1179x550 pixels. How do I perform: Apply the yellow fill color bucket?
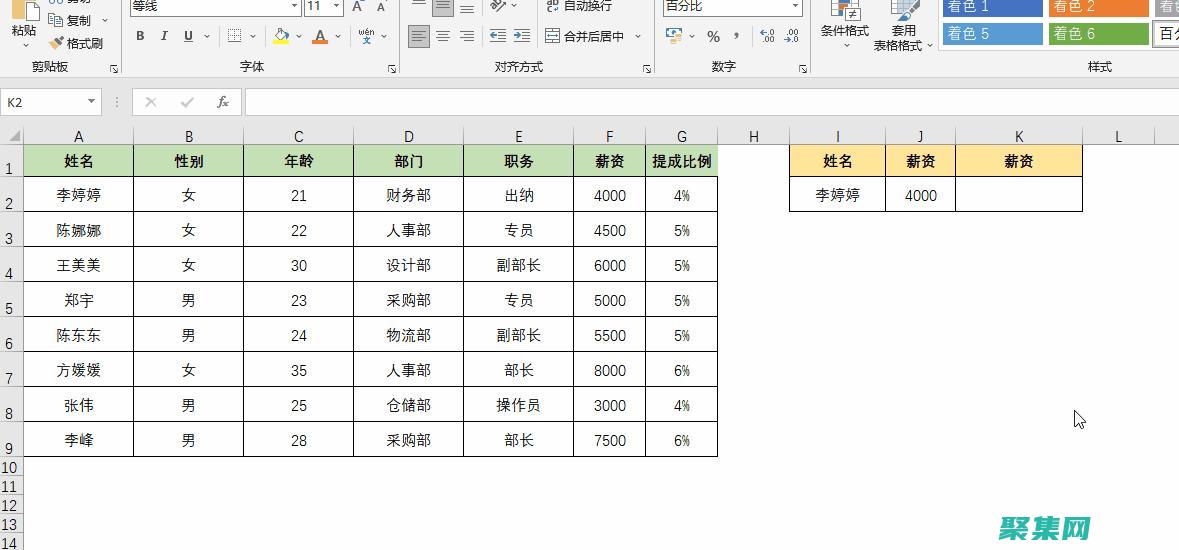[281, 36]
